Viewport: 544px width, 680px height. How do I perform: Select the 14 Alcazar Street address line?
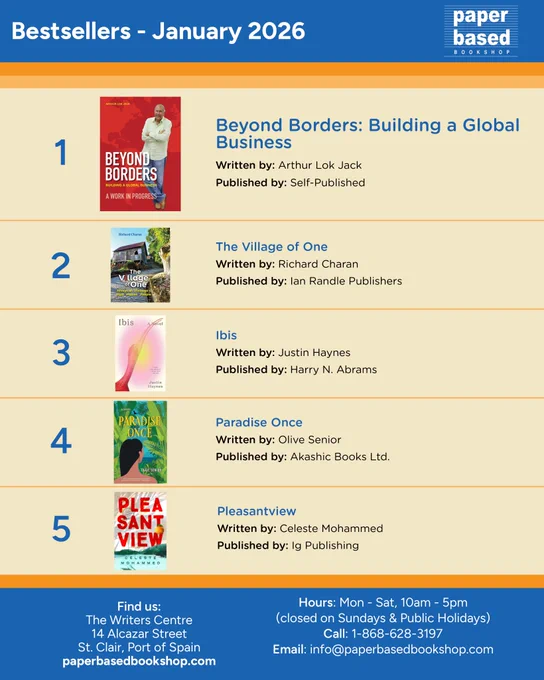pos(139,634)
